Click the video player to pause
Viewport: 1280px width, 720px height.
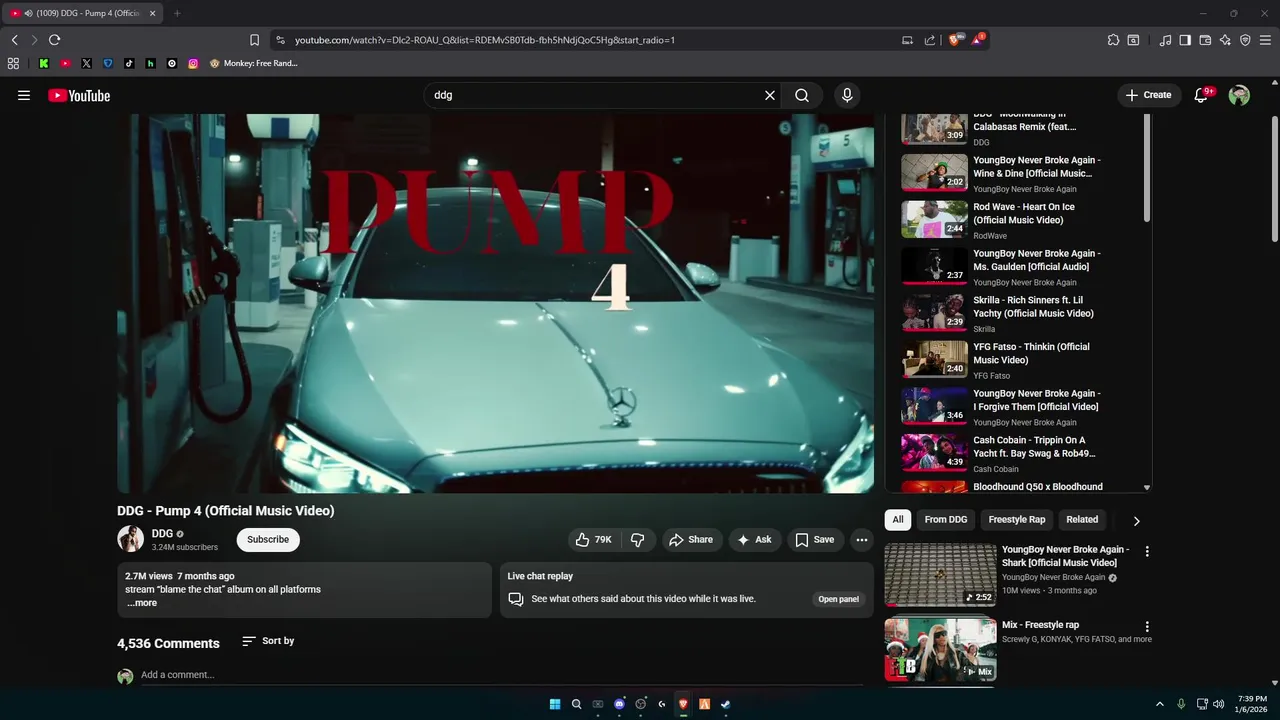[495, 303]
